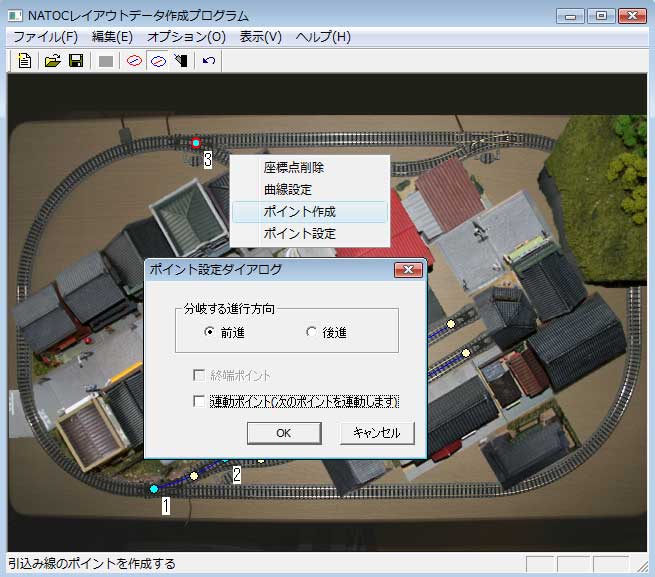Choose 座標点削除 from context menu
The width and height of the screenshot is (655, 577).
pos(310,168)
